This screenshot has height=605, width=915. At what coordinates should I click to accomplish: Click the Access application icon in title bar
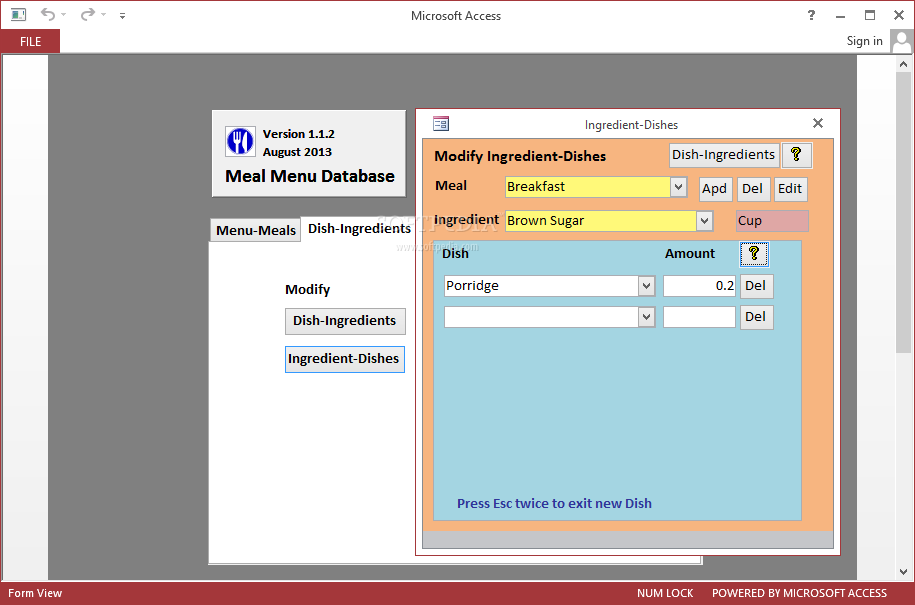(x=18, y=15)
